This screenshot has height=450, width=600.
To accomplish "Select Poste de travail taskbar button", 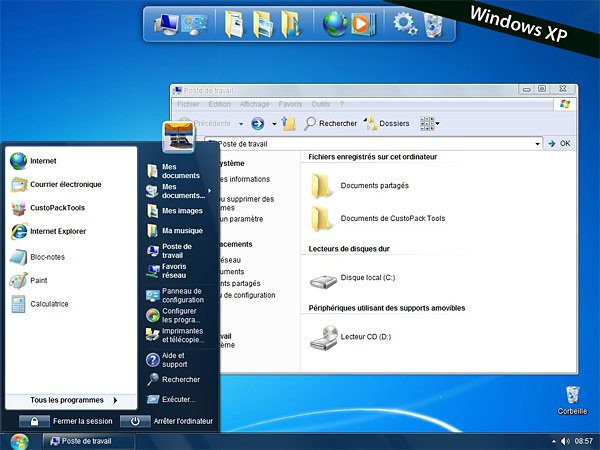I will coord(88,441).
